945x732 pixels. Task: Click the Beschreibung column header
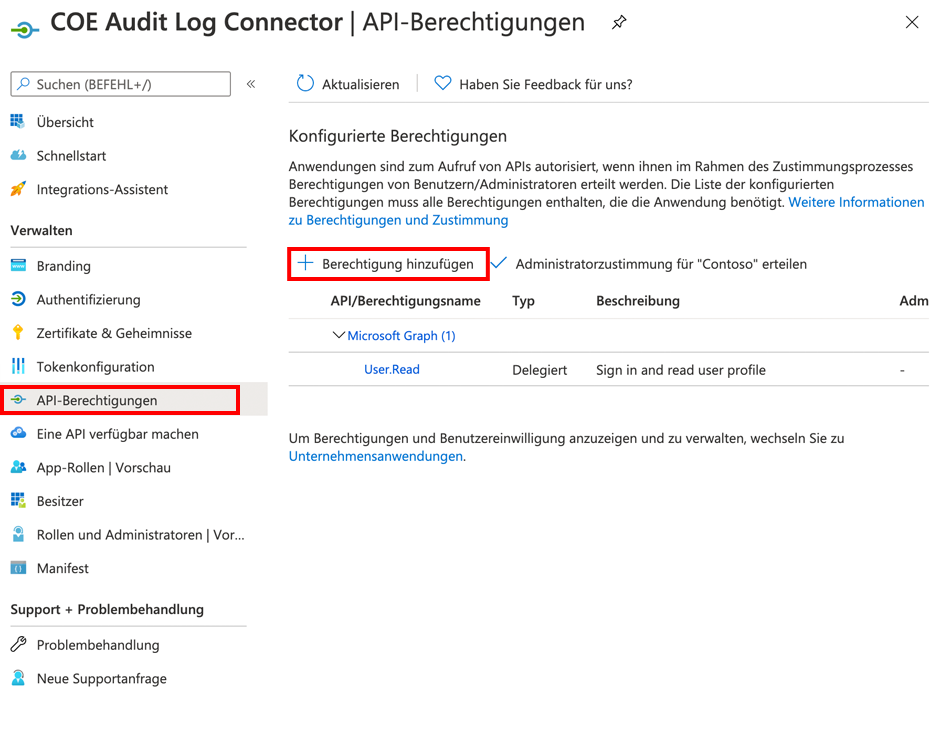638,301
